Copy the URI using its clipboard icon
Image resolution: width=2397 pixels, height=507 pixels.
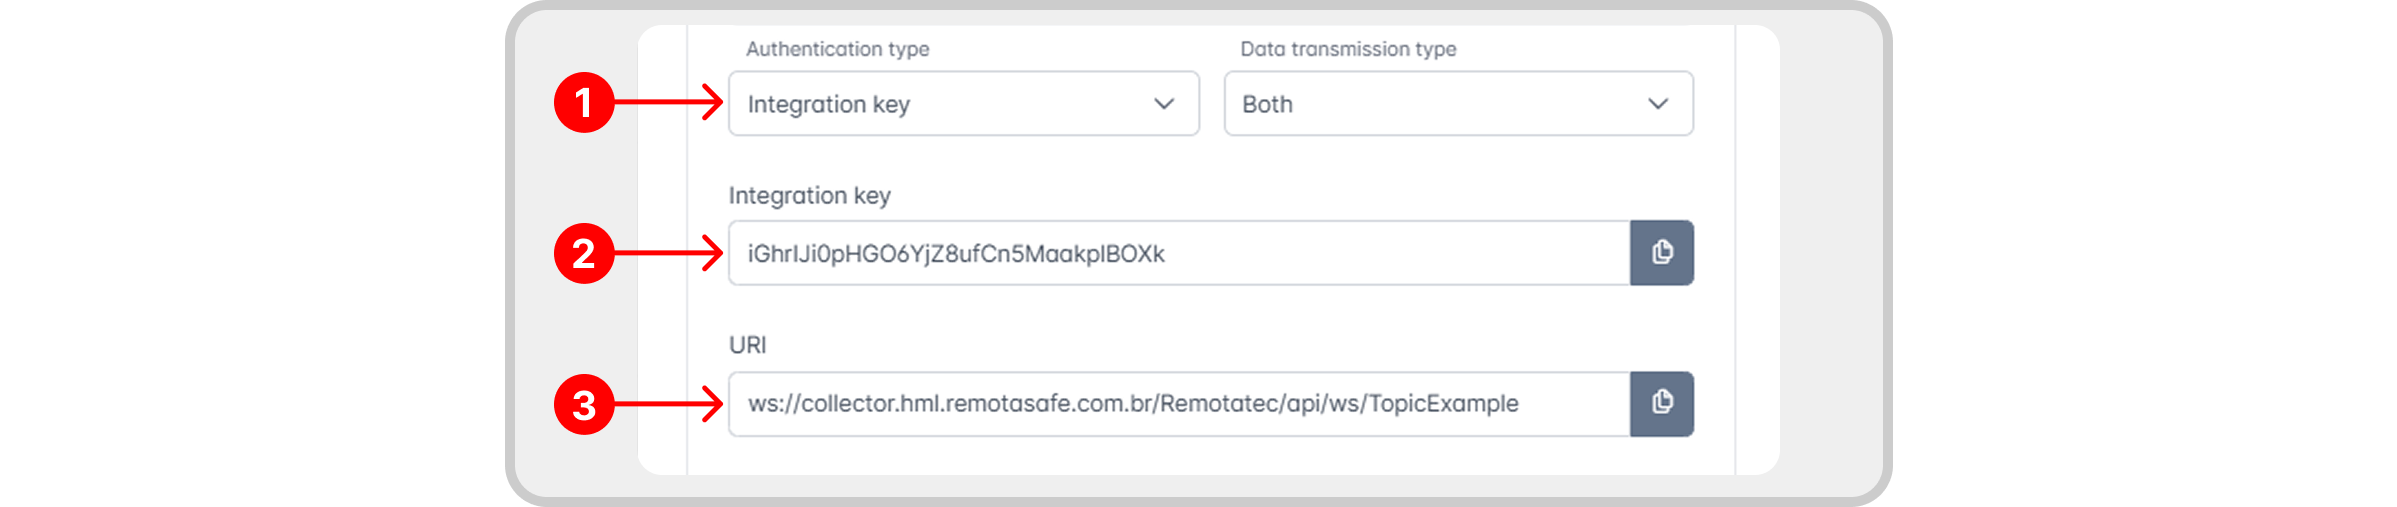1661,403
